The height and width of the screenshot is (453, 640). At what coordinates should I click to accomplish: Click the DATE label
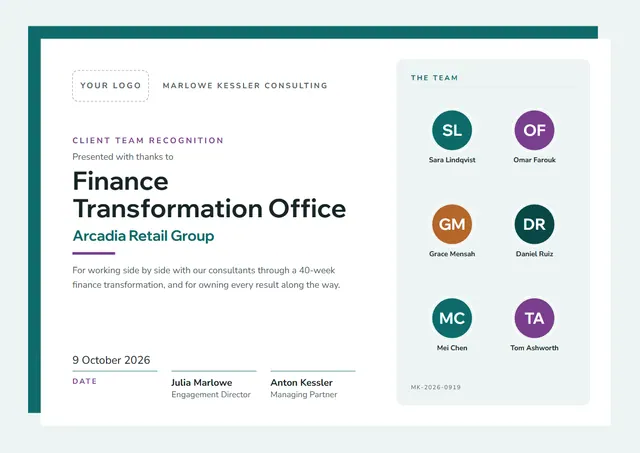click(x=84, y=381)
